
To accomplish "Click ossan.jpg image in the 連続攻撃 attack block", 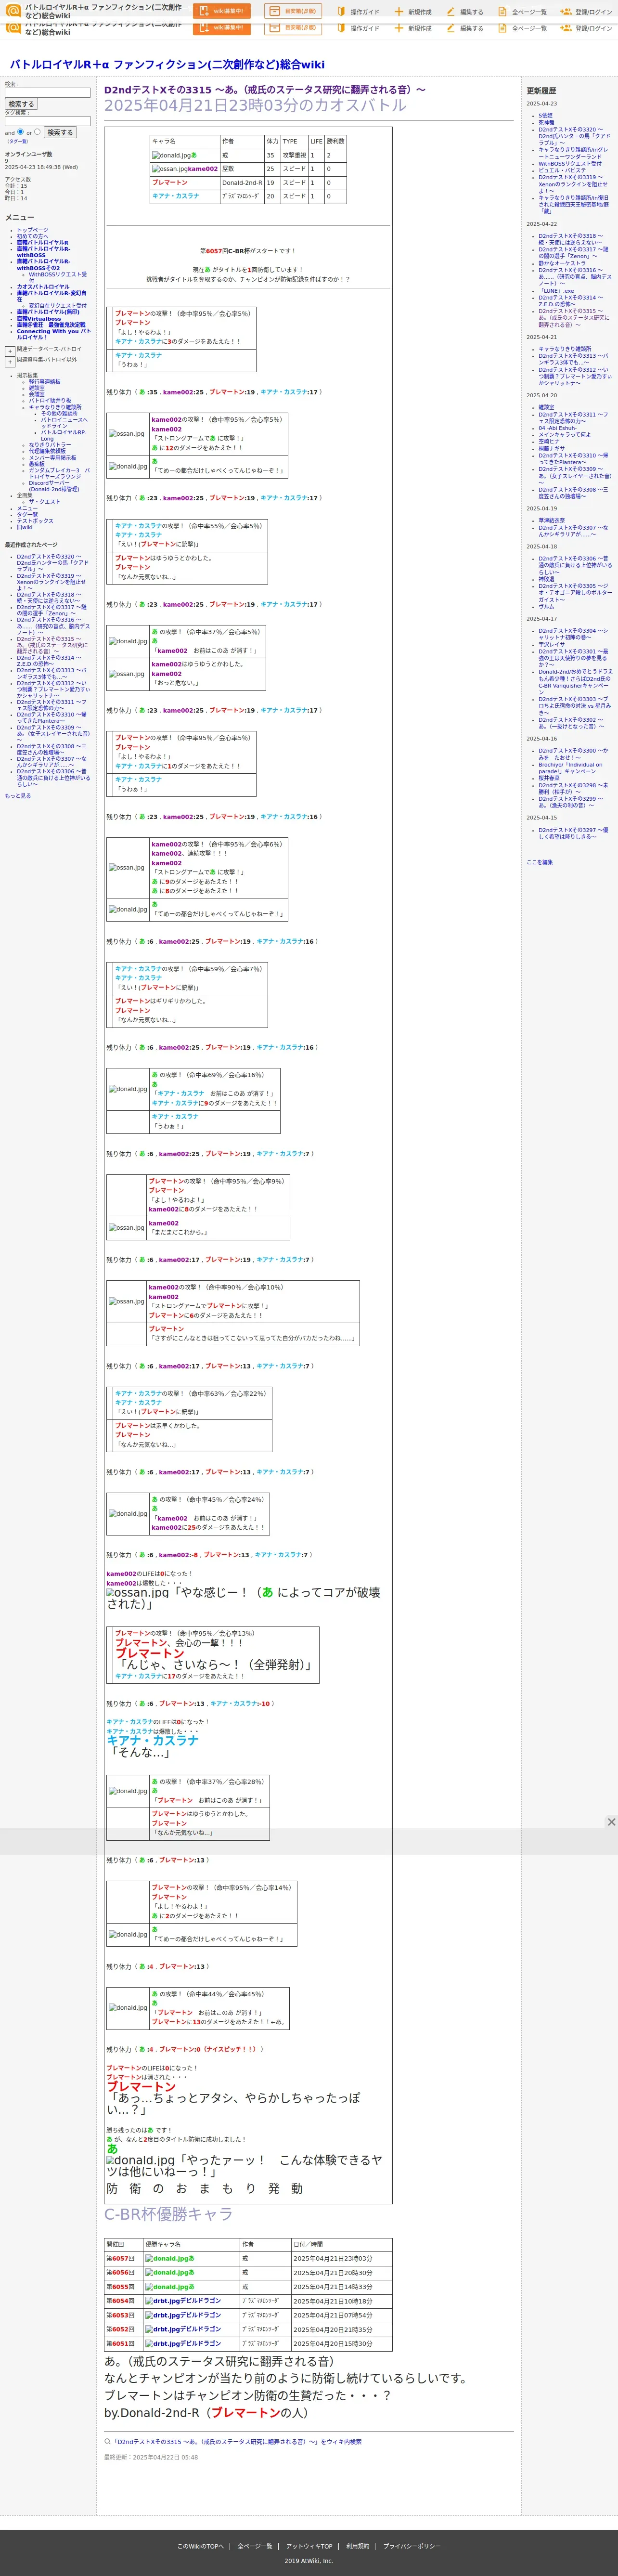I will 126,867.
